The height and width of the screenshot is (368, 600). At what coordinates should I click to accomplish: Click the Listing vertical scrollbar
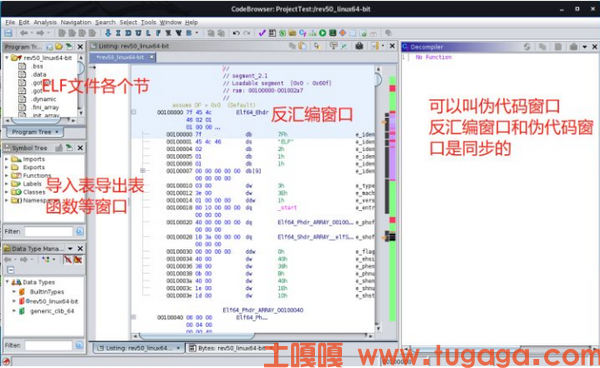(378, 199)
